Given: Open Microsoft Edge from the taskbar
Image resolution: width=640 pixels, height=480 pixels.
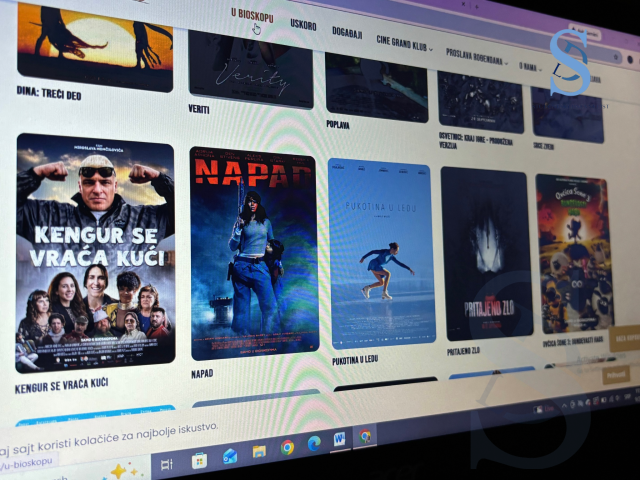Looking at the screenshot, I should click(314, 443).
